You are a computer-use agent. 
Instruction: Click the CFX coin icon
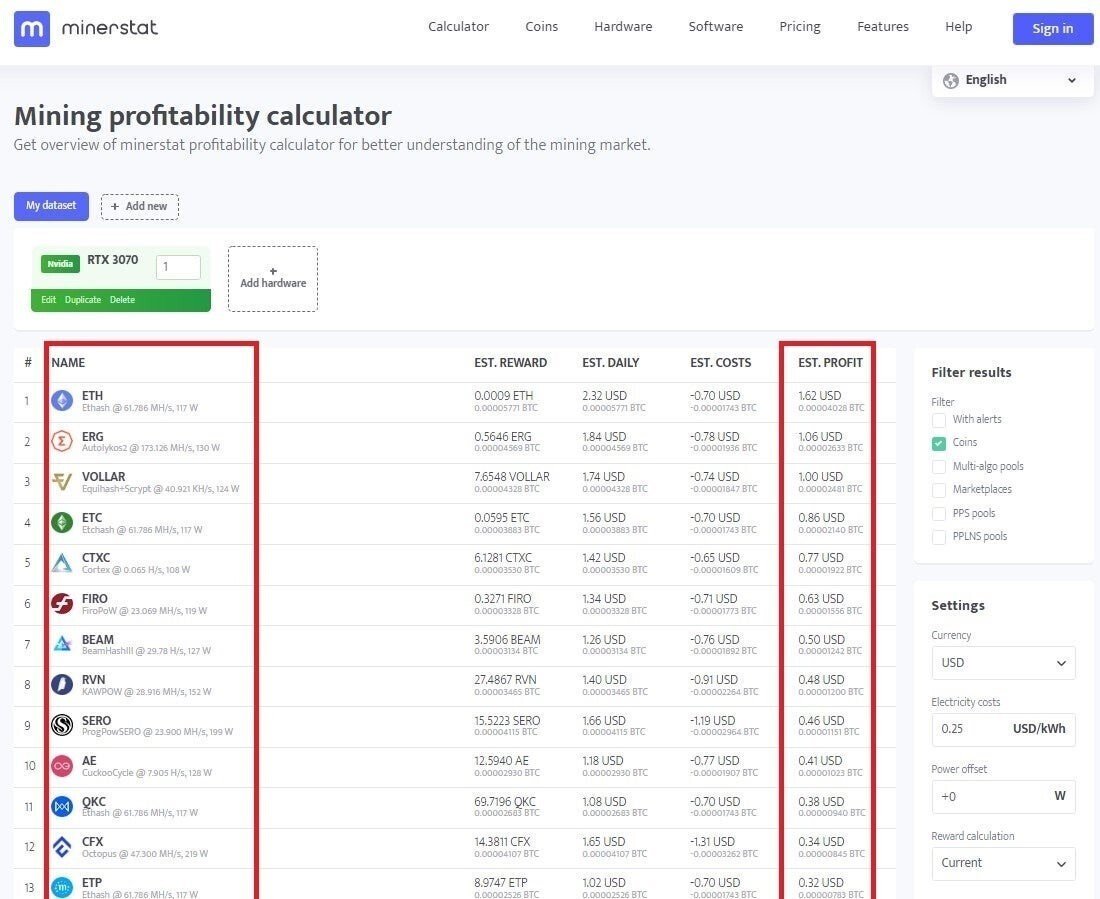coord(62,847)
